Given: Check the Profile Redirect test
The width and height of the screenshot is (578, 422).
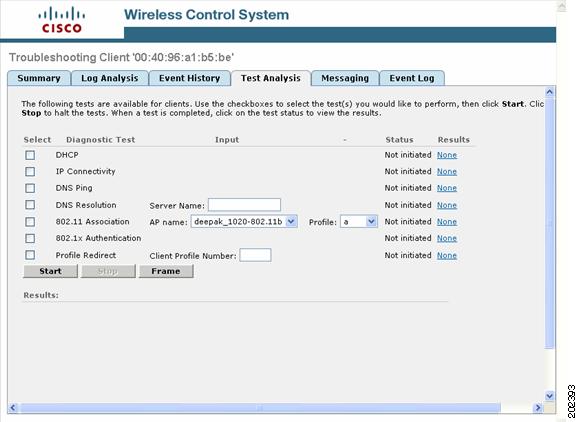Looking at the screenshot, I should coord(30,255).
